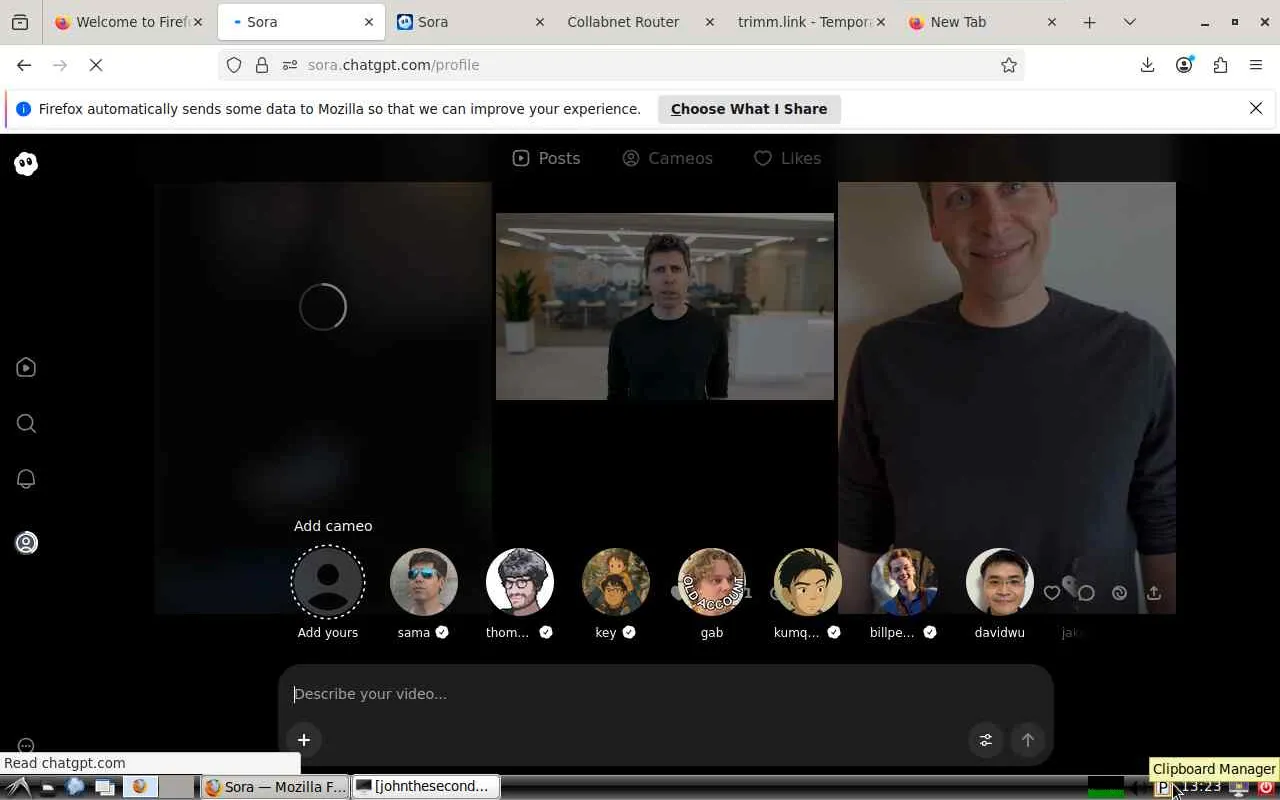The width and height of the screenshot is (1280, 800).
Task: Switch to the inactive Sora tab with blue favicon
Action: pyautogui.click(x=472, y=22)
